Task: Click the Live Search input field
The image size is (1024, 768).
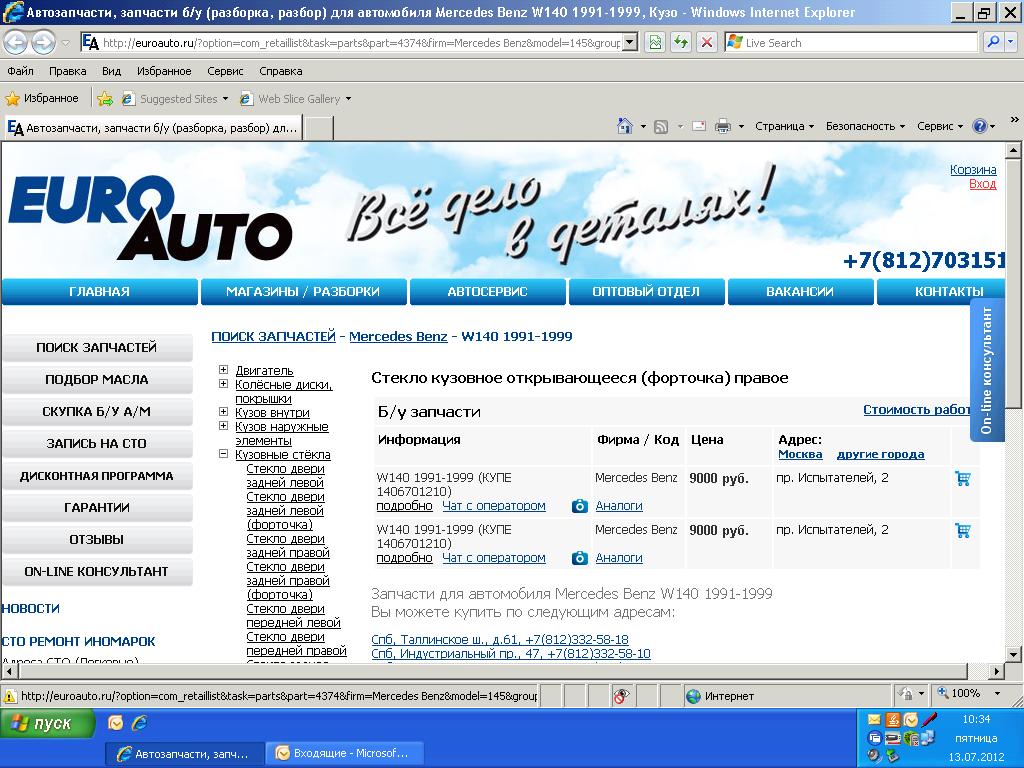Action: 860,42
